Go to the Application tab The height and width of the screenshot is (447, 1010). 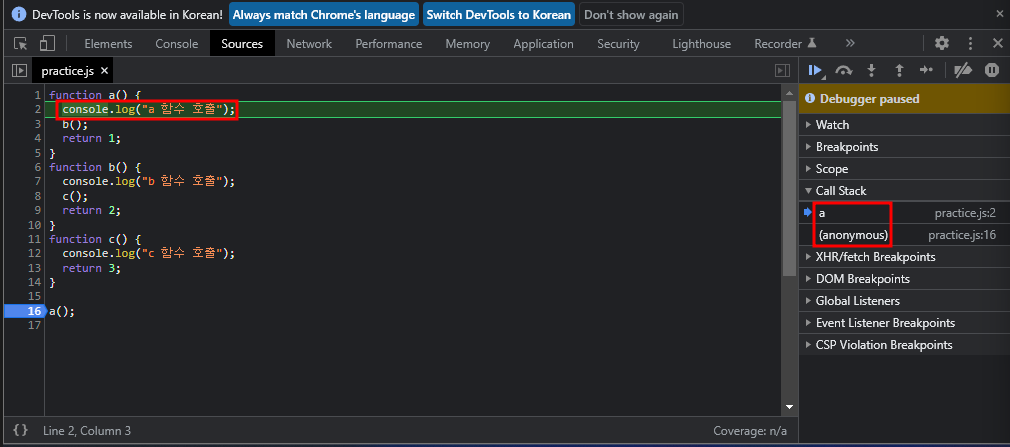pyautogui.click(x=543, y=44)
